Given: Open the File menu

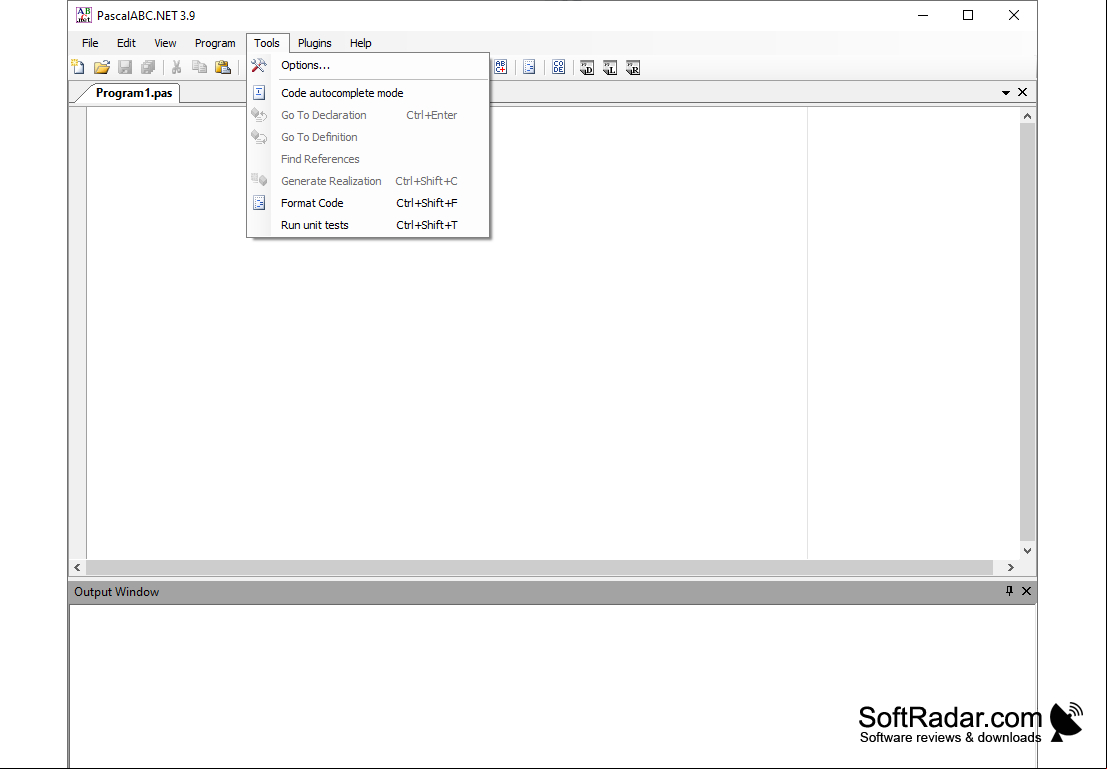Looking at the screenshot, I should 90,43.
